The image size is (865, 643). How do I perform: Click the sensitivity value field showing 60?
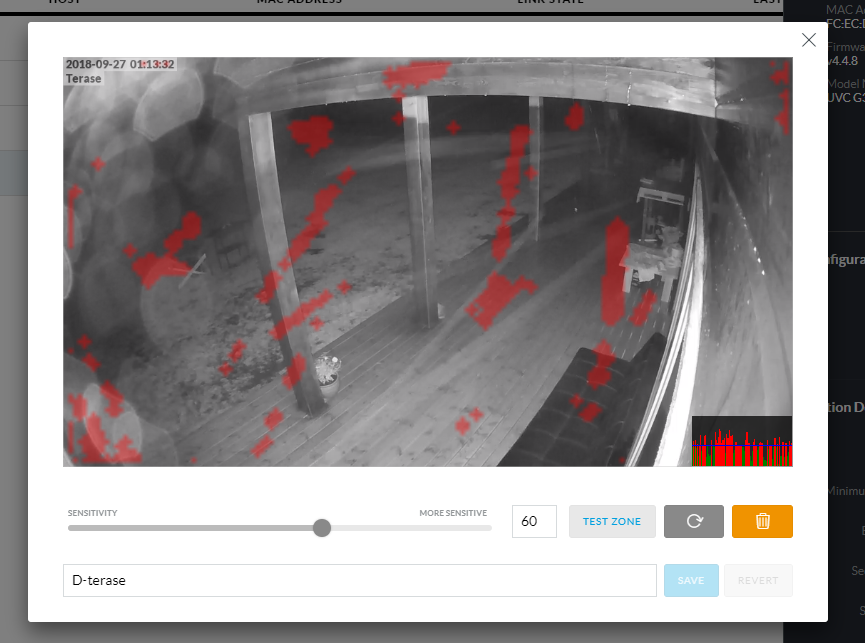click(534, 521)
